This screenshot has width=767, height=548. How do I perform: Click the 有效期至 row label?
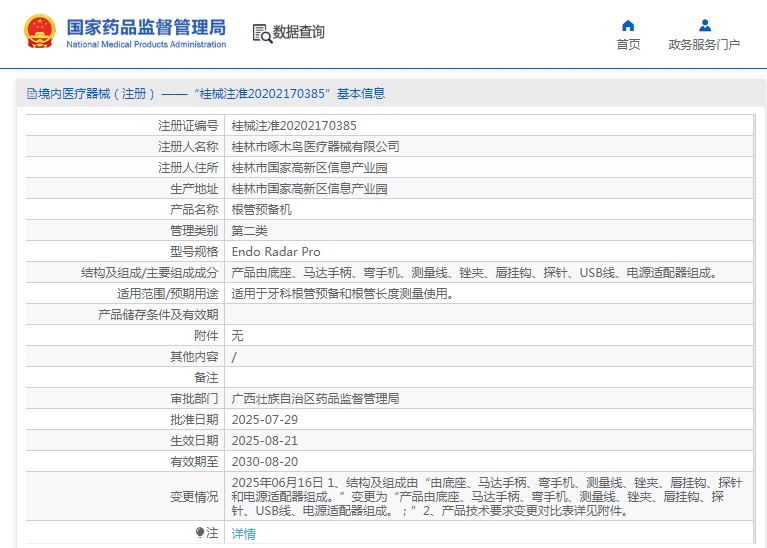click(194, 462)
